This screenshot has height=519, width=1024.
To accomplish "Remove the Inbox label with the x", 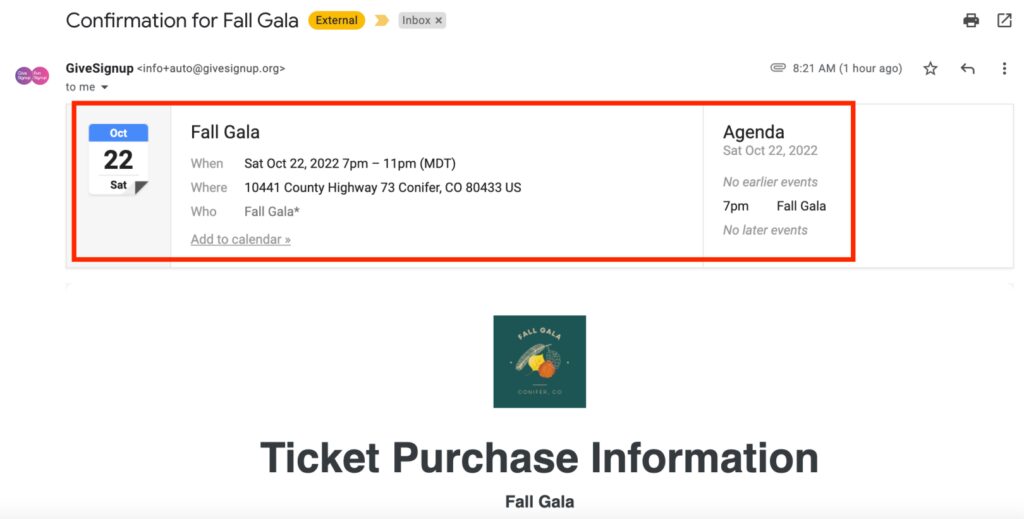I will click(439, 20).
